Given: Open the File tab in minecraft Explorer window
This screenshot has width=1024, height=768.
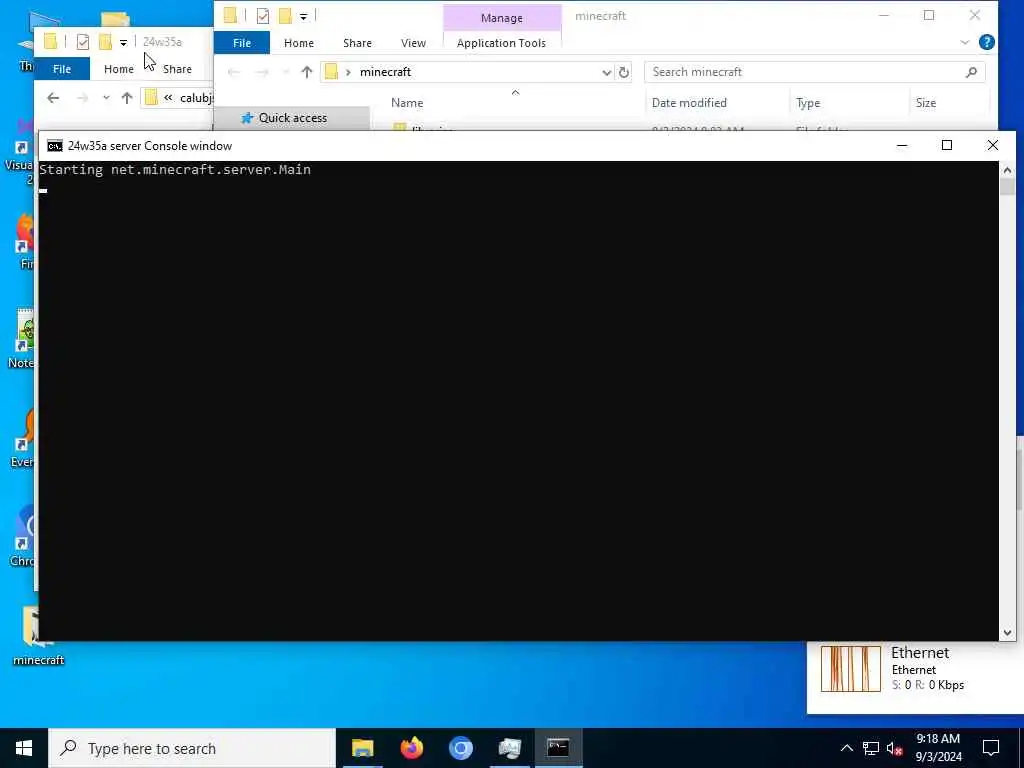Looking at the screenshot, I should coord(242,43).
